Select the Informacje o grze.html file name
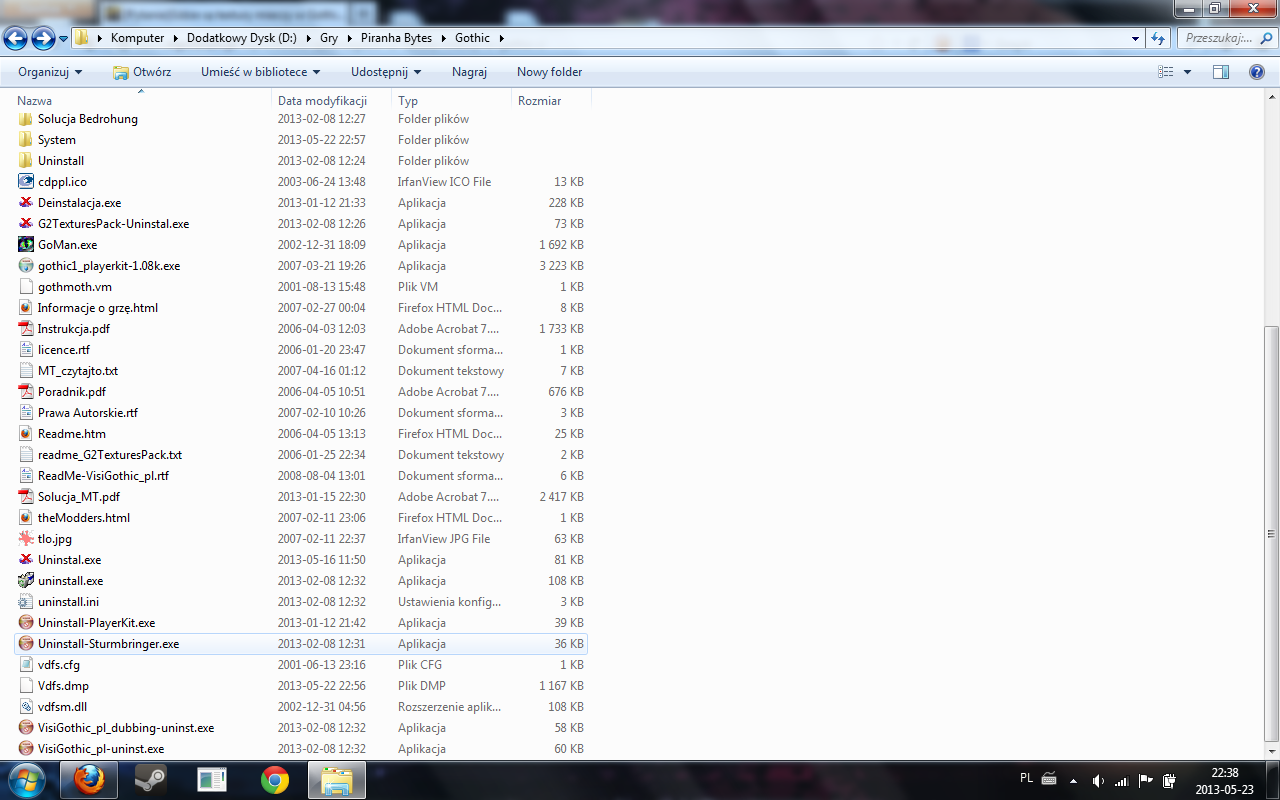Viewport: 1280px width, 800px height. tap(98, 308)
